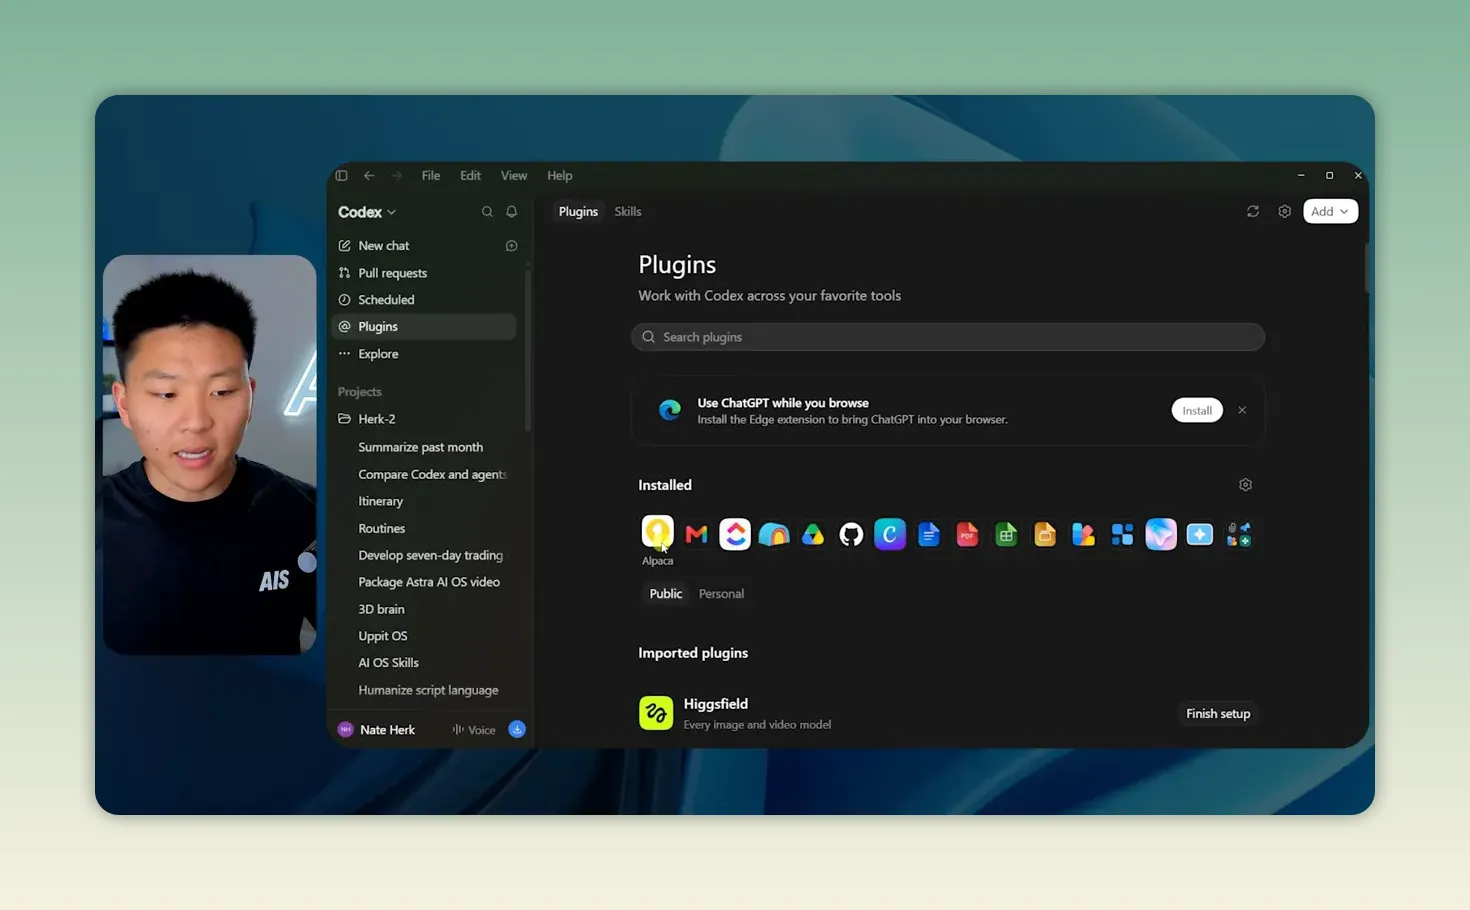Dismiss the ChatGPT browser extension banner
Screen dimensions: 1470x910
click(1242, 411)
